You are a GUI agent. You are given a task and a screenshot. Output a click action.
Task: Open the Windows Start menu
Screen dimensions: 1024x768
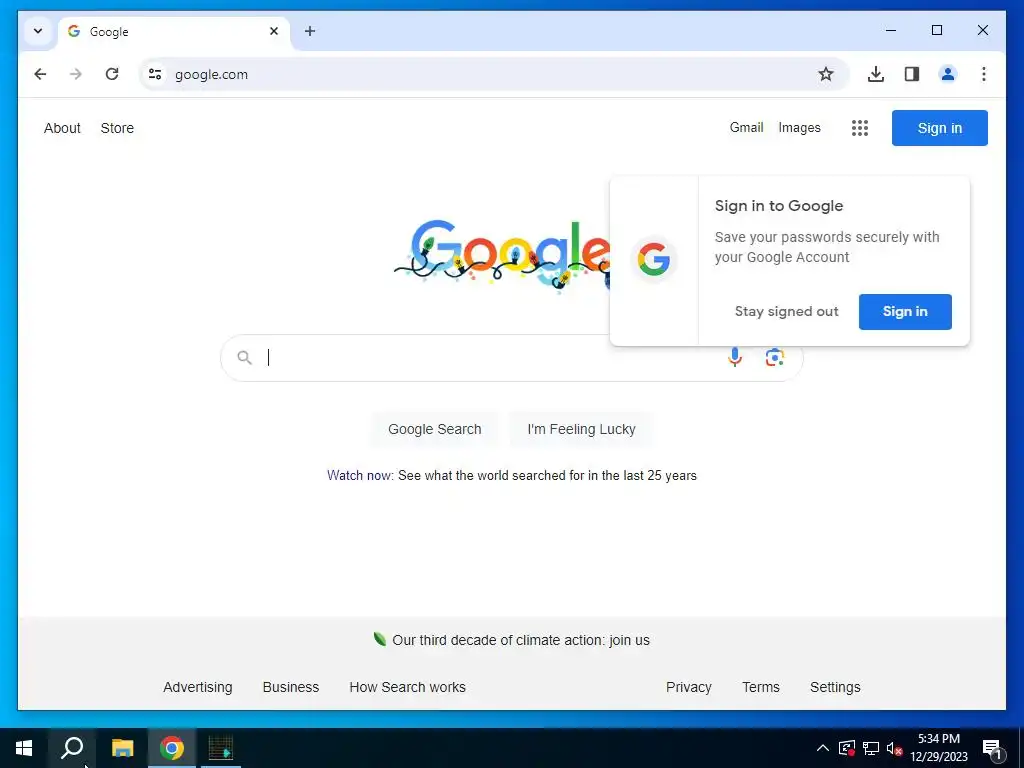[x=24, y=748]
